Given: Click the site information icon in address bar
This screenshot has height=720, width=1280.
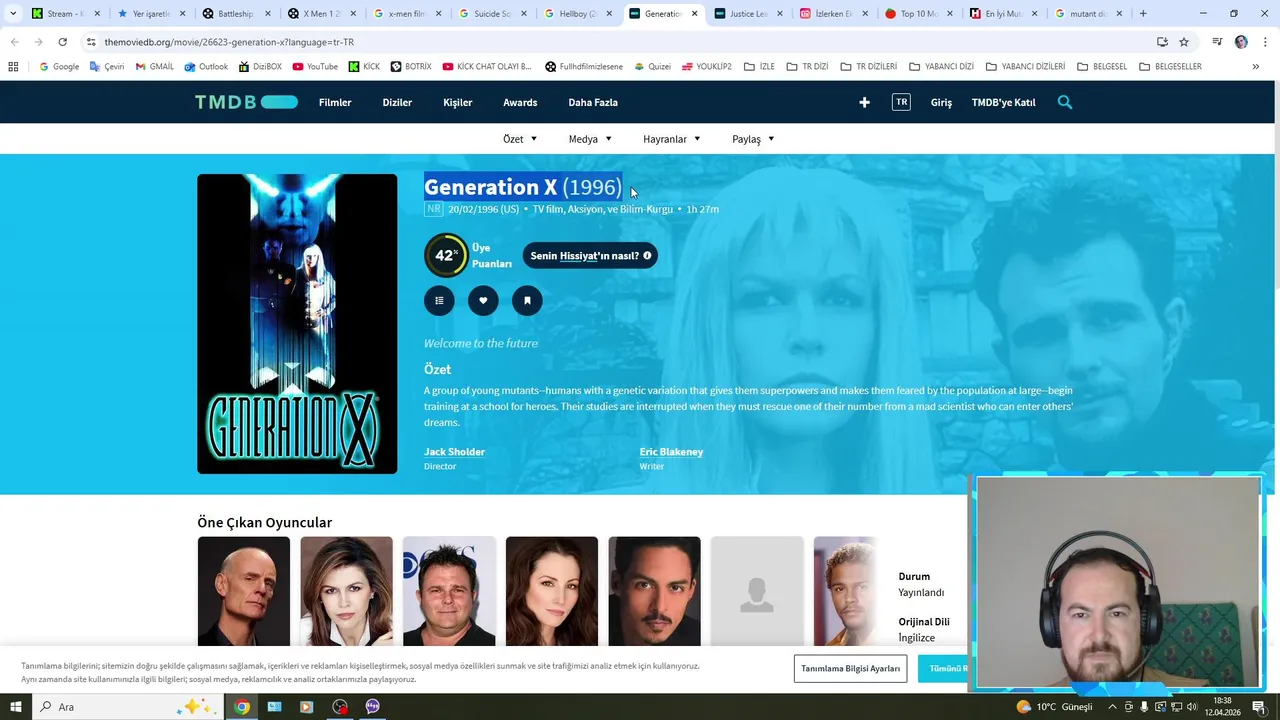Looking at the screenshot, I should (x=91, y=42).
